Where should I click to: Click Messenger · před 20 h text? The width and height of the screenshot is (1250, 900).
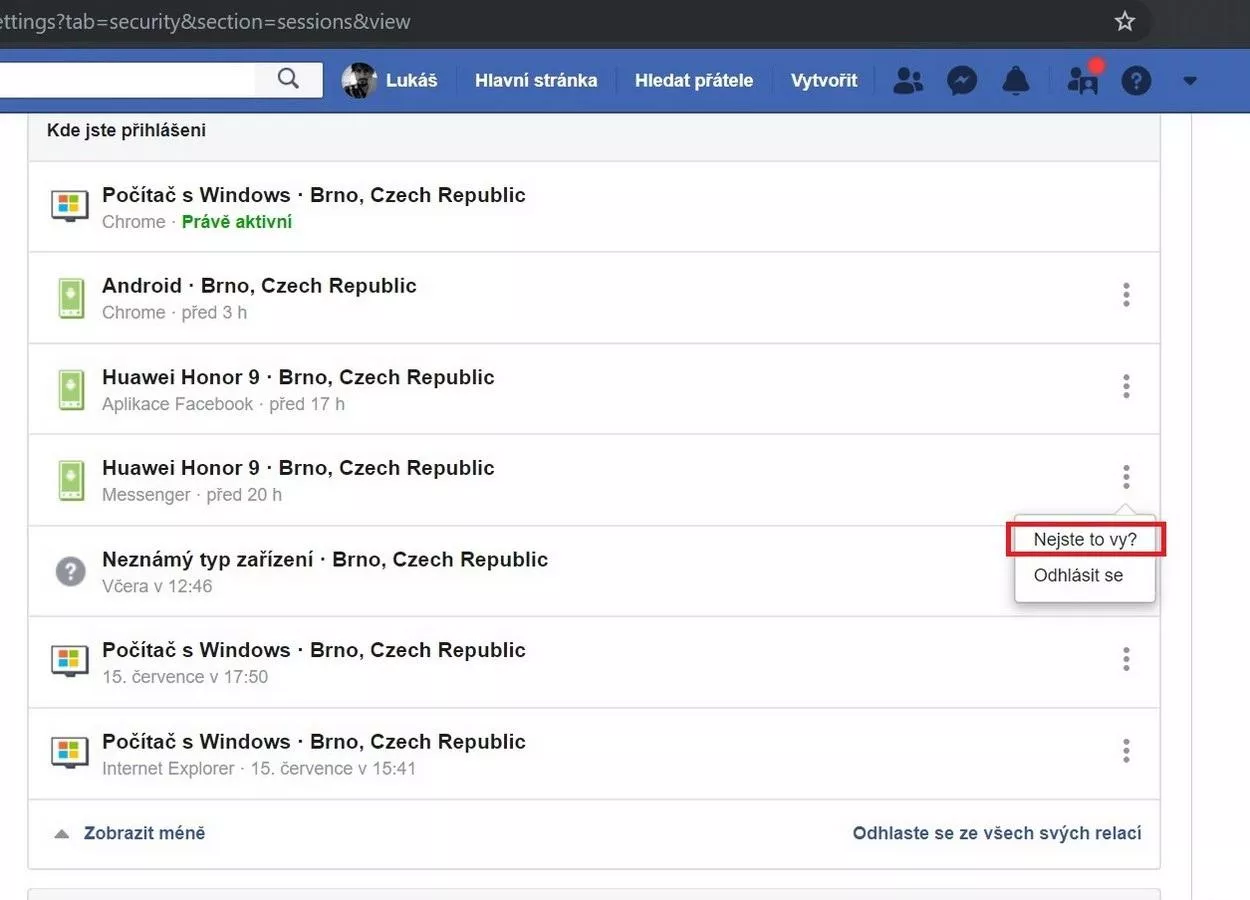(192, 495)
